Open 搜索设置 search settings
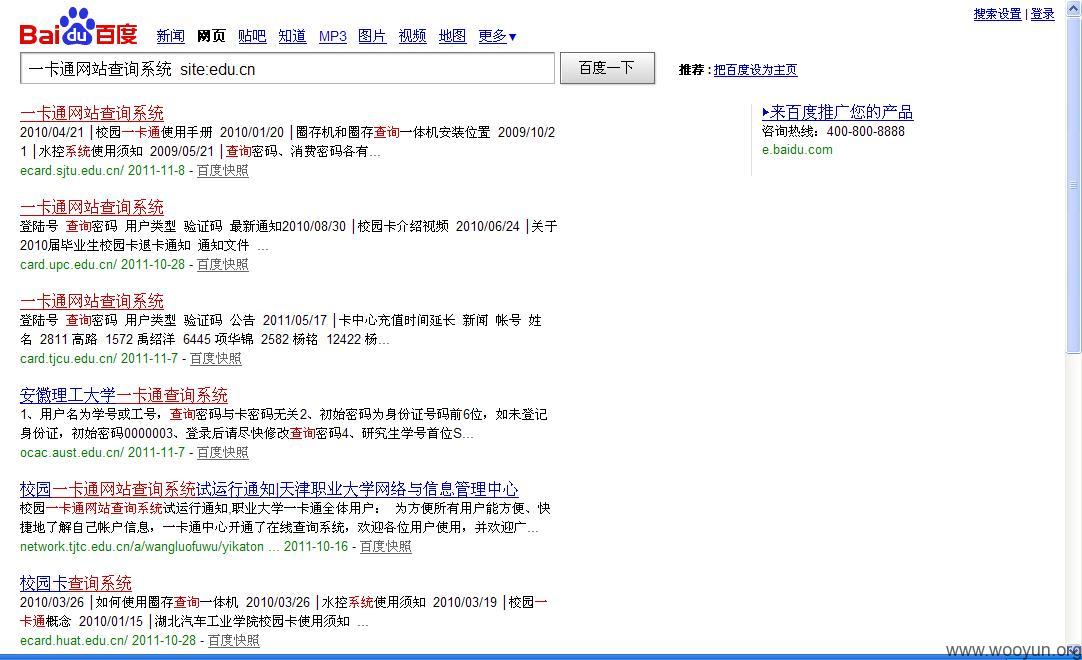Viewport: 1082px width, 660px height. tap(997, 14)
